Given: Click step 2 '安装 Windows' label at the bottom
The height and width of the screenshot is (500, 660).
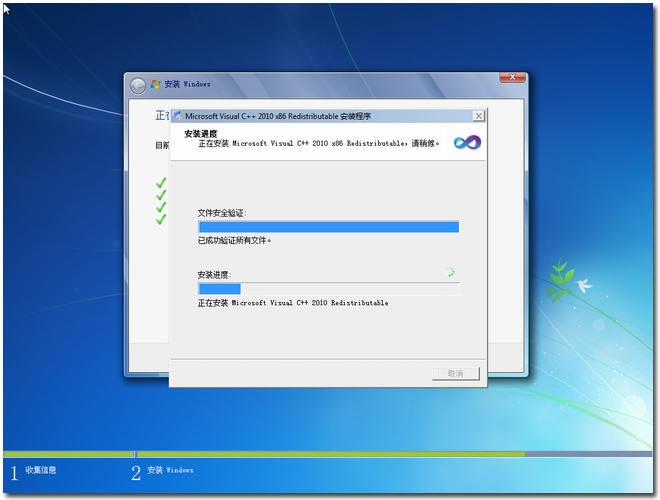Looking at the screenshot, I should [x=170, y=470].
